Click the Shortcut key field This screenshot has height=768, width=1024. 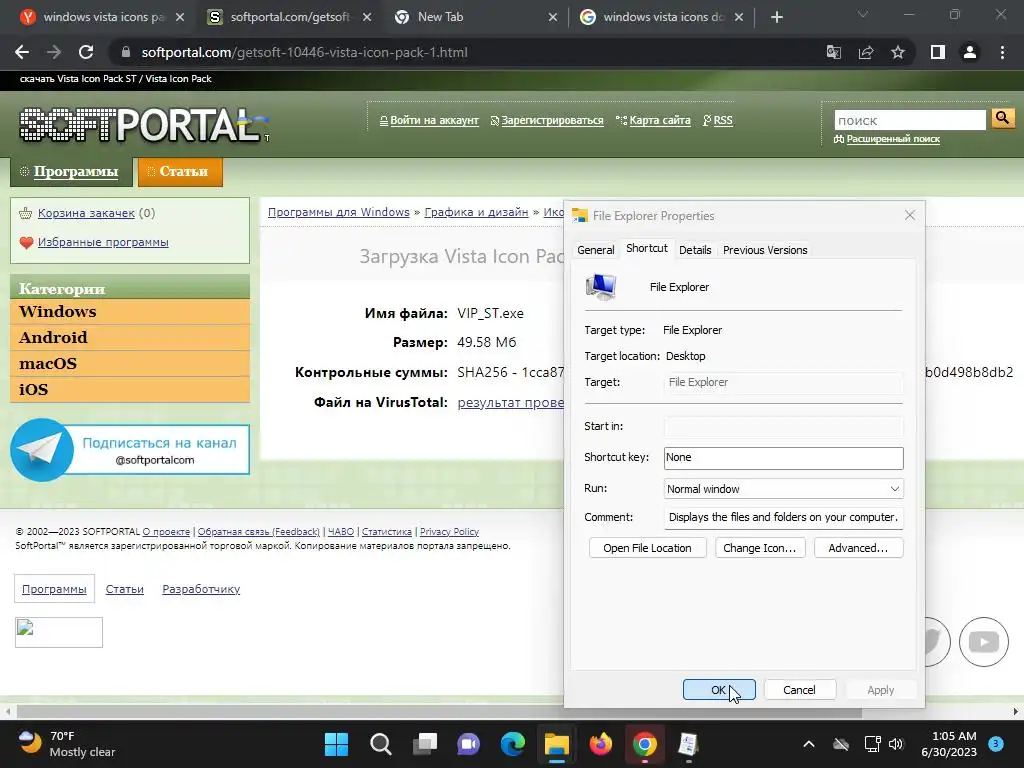pyautogui.click(x=783, y=458)
